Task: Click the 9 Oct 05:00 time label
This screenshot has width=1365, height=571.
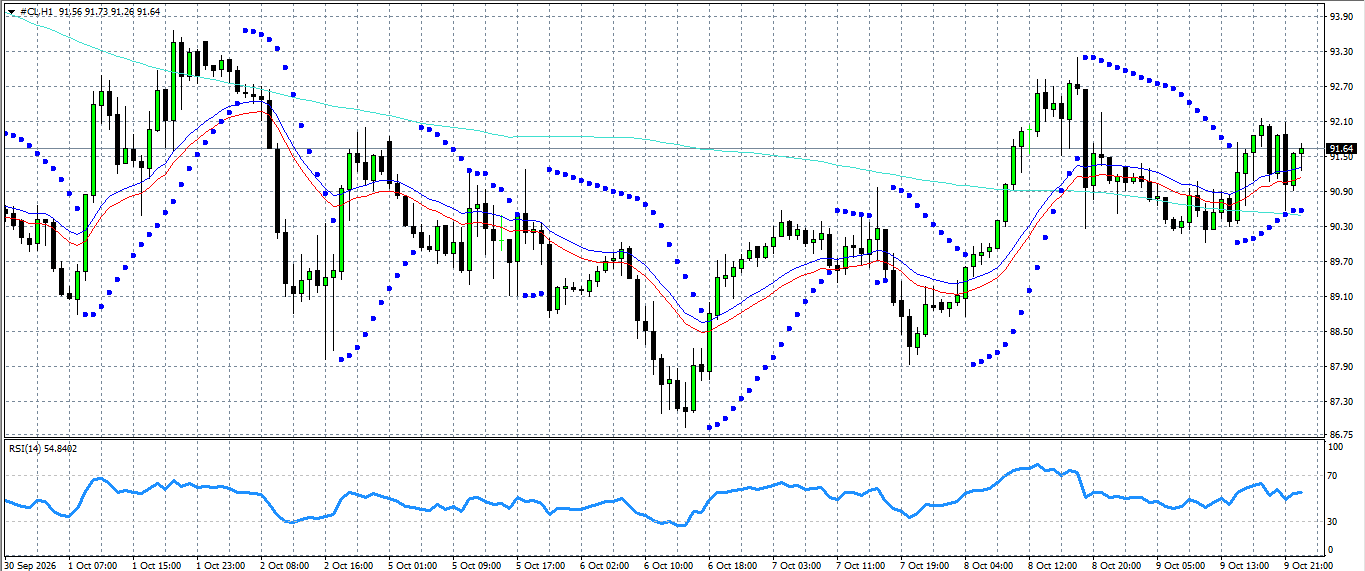Action: click(1181, 565)
